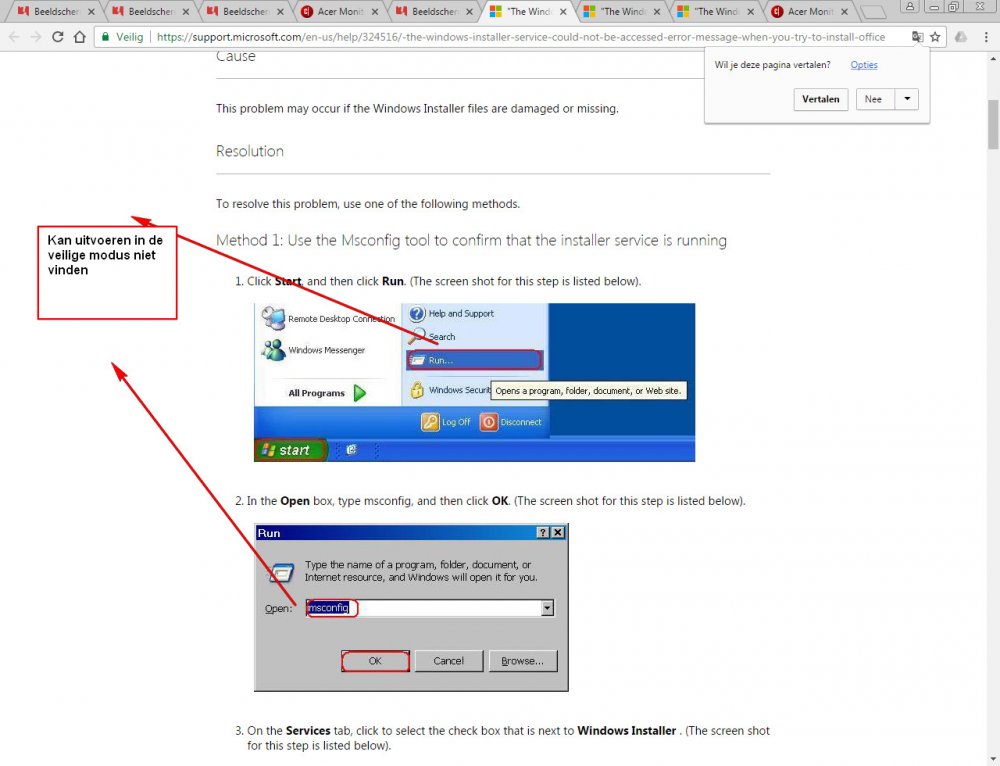The width and height of the screenshot is (1000, 766).
Task: Open a new tab with the blank tab button
Action: 872,11
